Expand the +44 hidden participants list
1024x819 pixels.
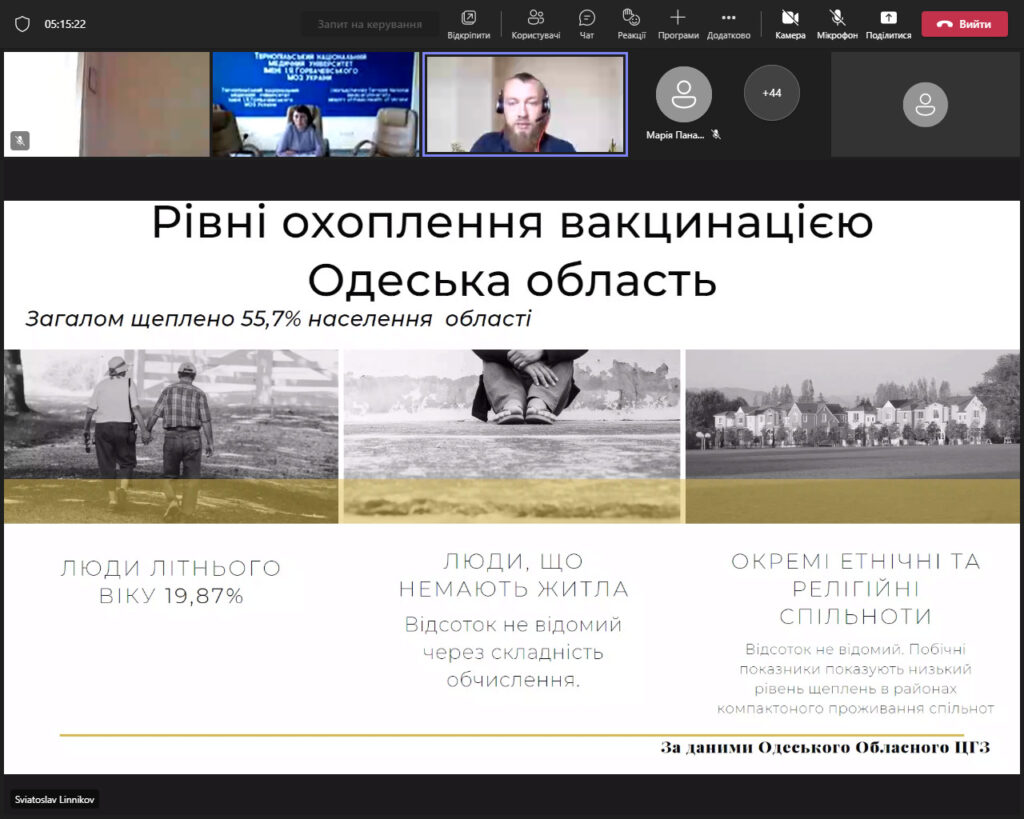(x=772, y=93)
